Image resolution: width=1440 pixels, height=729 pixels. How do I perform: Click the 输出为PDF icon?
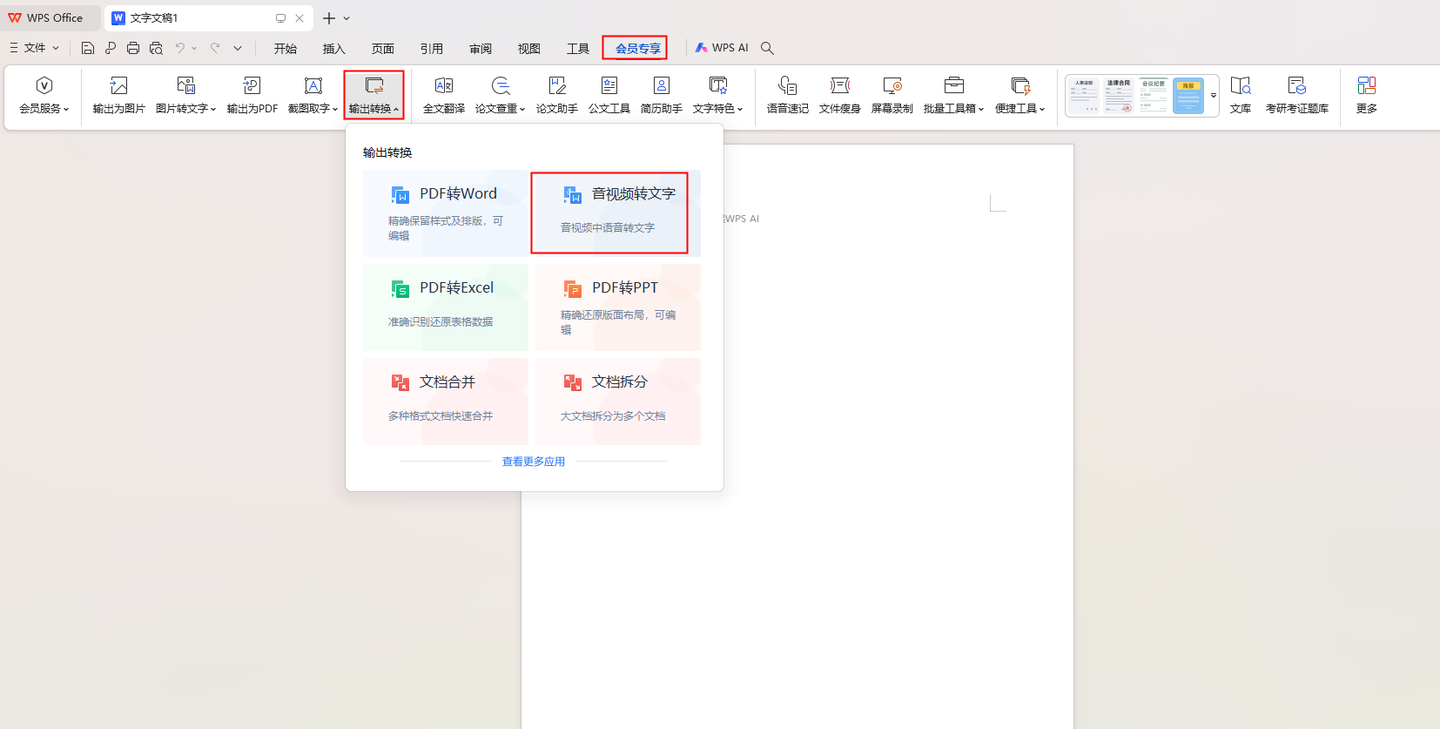pyautogui.click(x=252, y=86)
